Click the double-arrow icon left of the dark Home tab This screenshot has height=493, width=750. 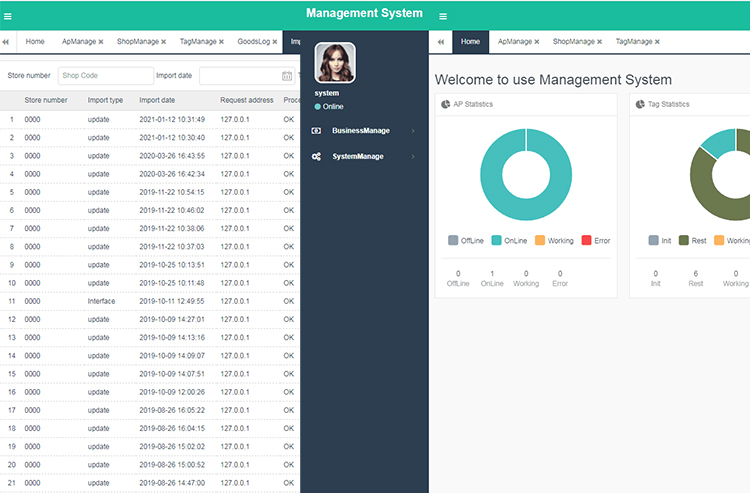(441, 42)
